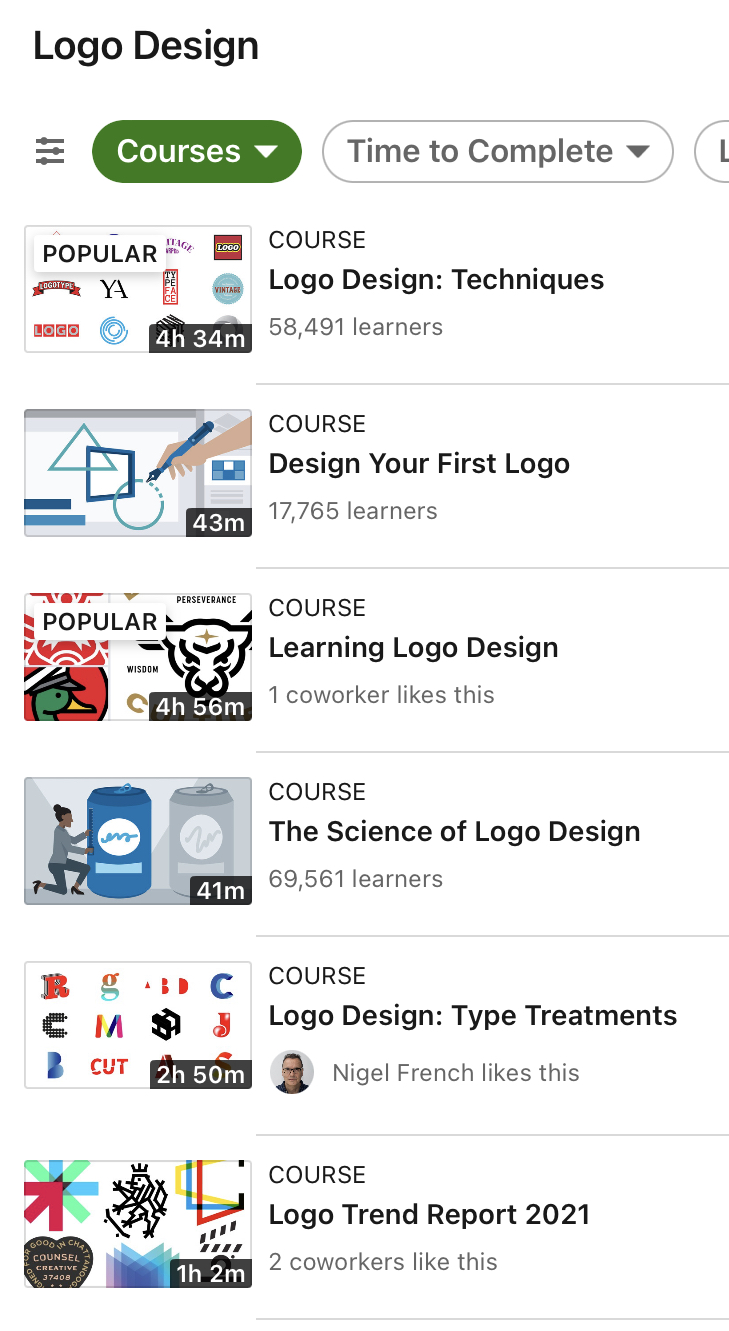Click 'Nigel French likes this'
This screenshot has height=1331, width=729.
(x=456, y=1071)
